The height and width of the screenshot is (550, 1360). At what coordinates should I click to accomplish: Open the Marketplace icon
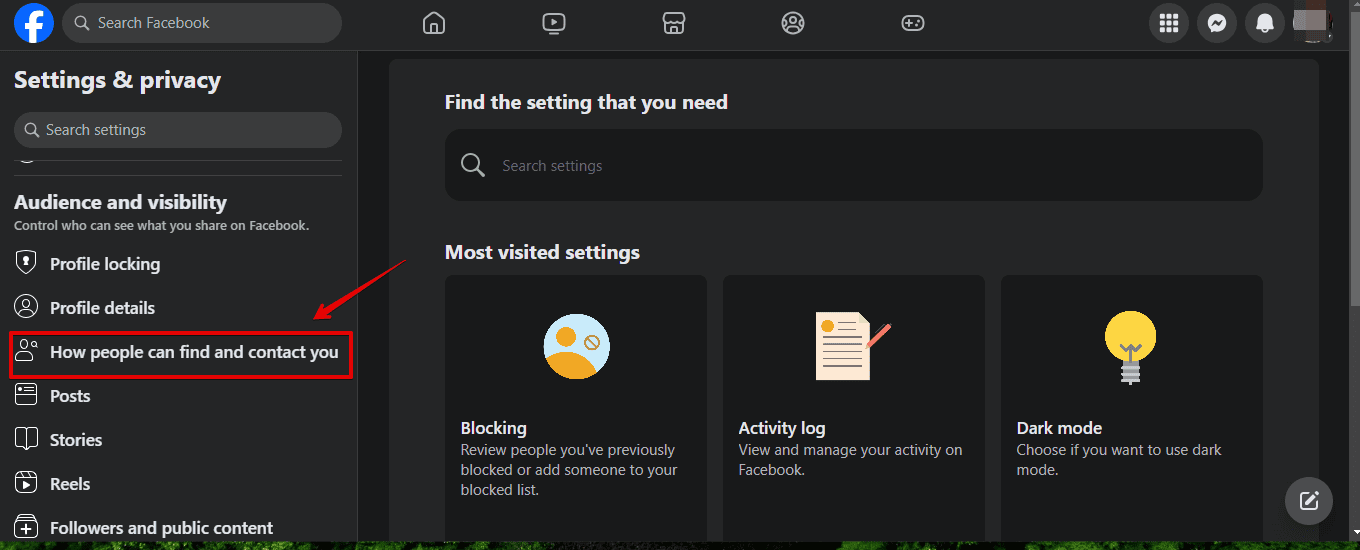[673, 23]
